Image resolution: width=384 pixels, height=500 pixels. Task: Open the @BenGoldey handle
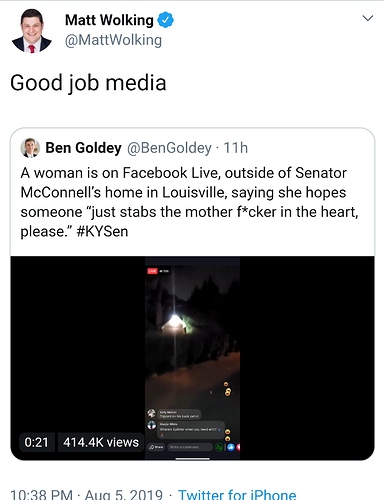[x=169, y=148]
